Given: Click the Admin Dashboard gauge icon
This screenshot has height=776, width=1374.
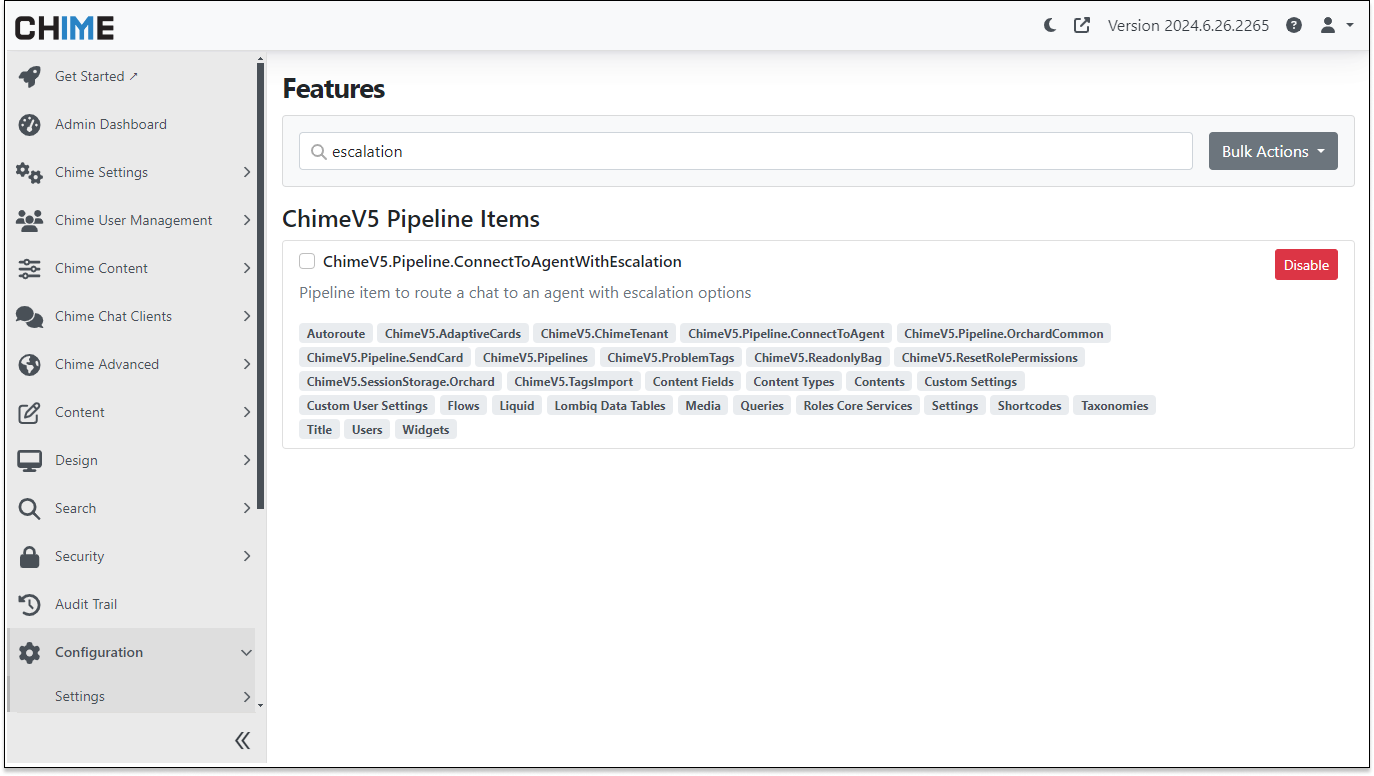Looking at the screenshot, I should (30, 124).
